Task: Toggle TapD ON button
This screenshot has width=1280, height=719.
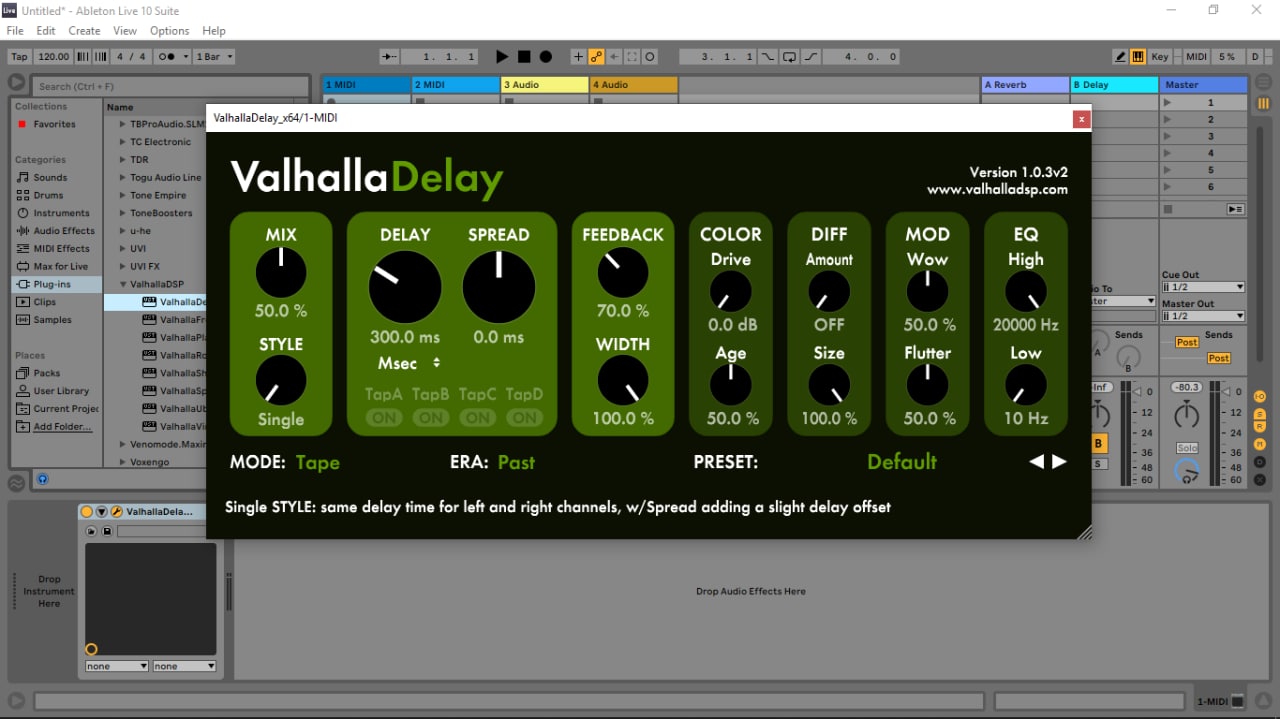Action: click(x=524, y=418)
